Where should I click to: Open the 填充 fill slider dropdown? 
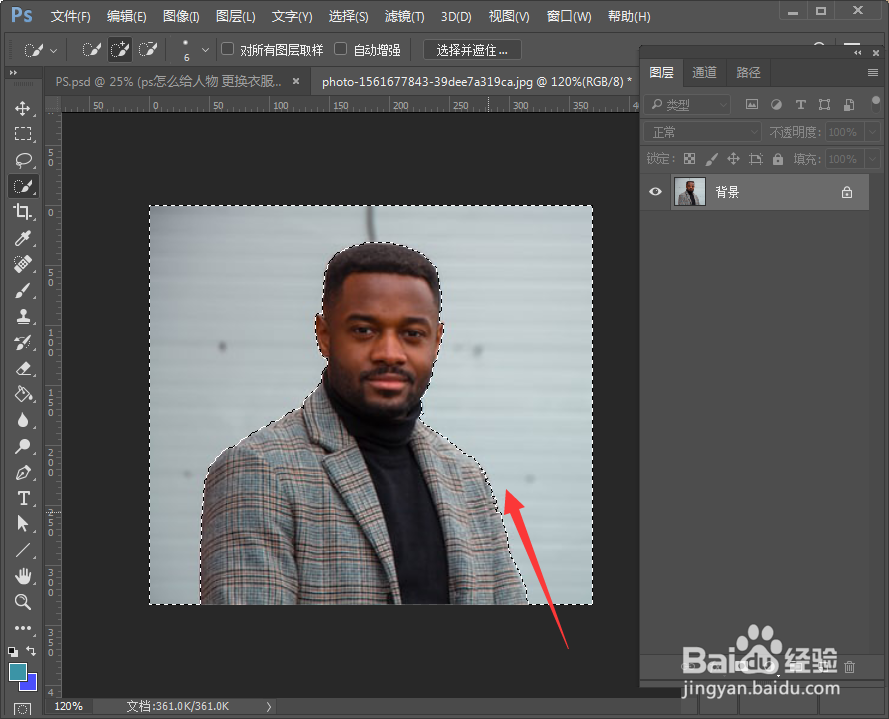tap(873, 159)
